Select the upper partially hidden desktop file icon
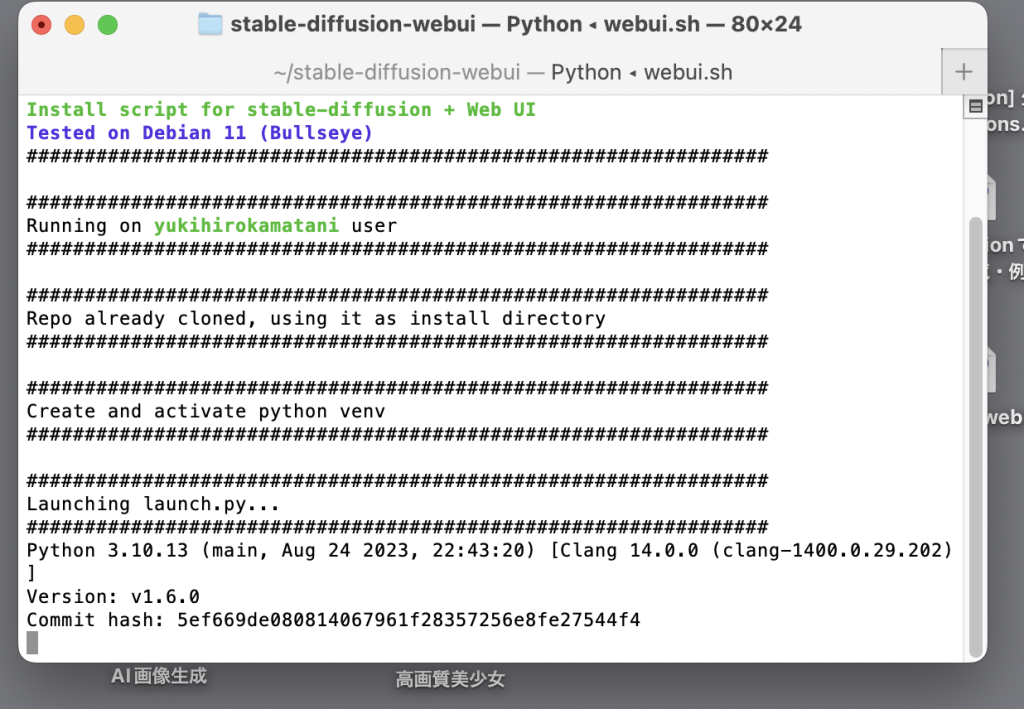This screenshot has width=1024, height=709. coord(992,197)
